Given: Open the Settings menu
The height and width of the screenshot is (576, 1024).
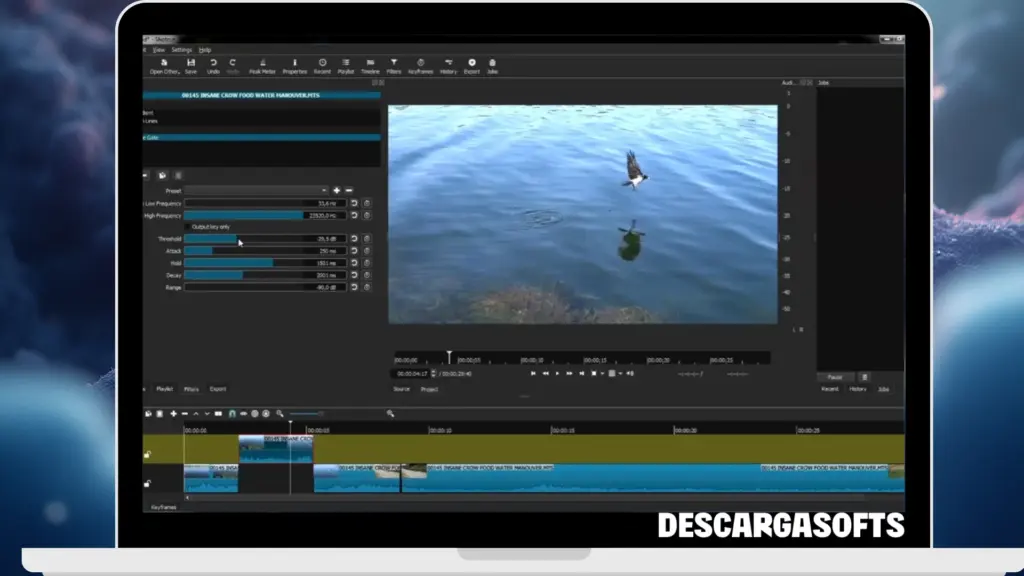Looking at the screenshot, I should tap(180, 48).
